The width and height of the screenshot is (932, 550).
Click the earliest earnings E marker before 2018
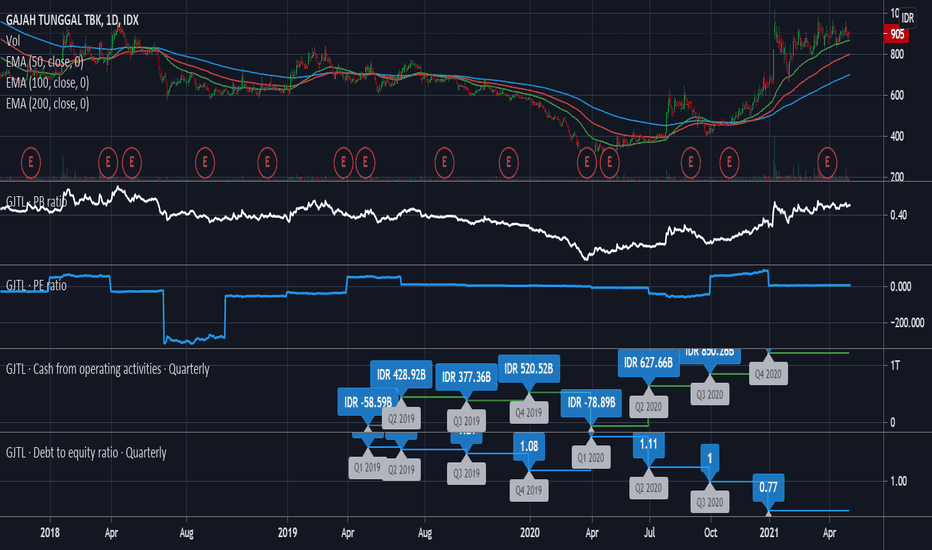[x=31, y=162]
